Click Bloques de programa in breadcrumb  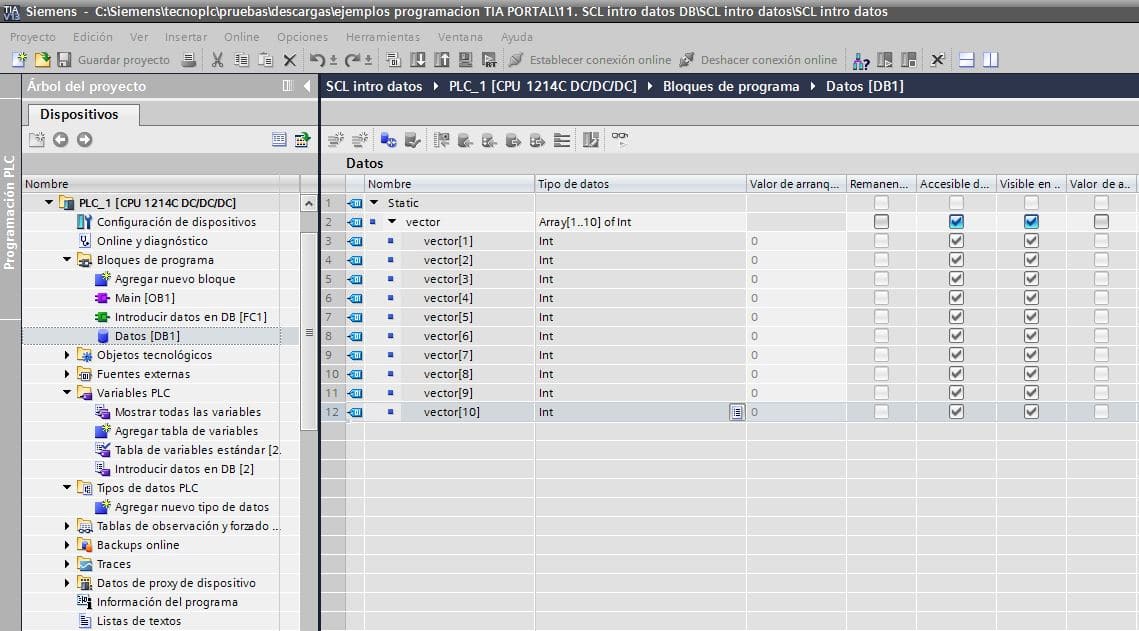coord(731,86)
